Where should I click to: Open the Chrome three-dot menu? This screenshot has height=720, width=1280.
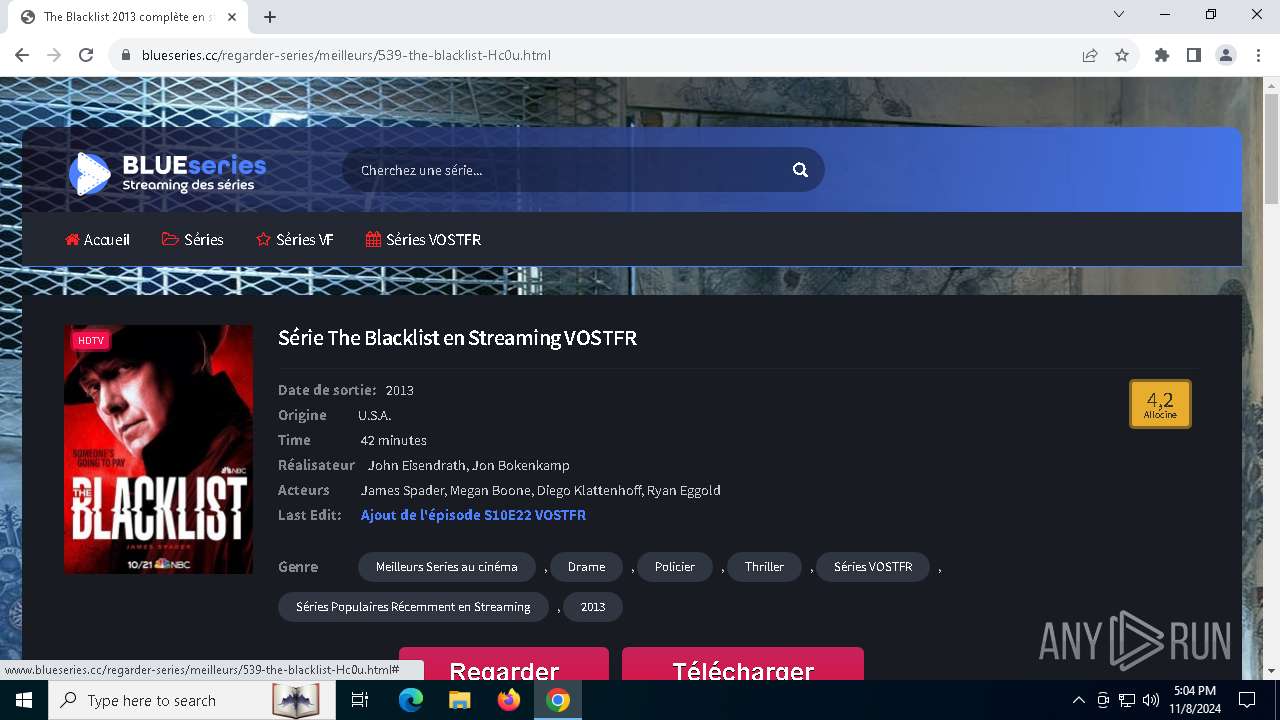tap(1258, 55)
